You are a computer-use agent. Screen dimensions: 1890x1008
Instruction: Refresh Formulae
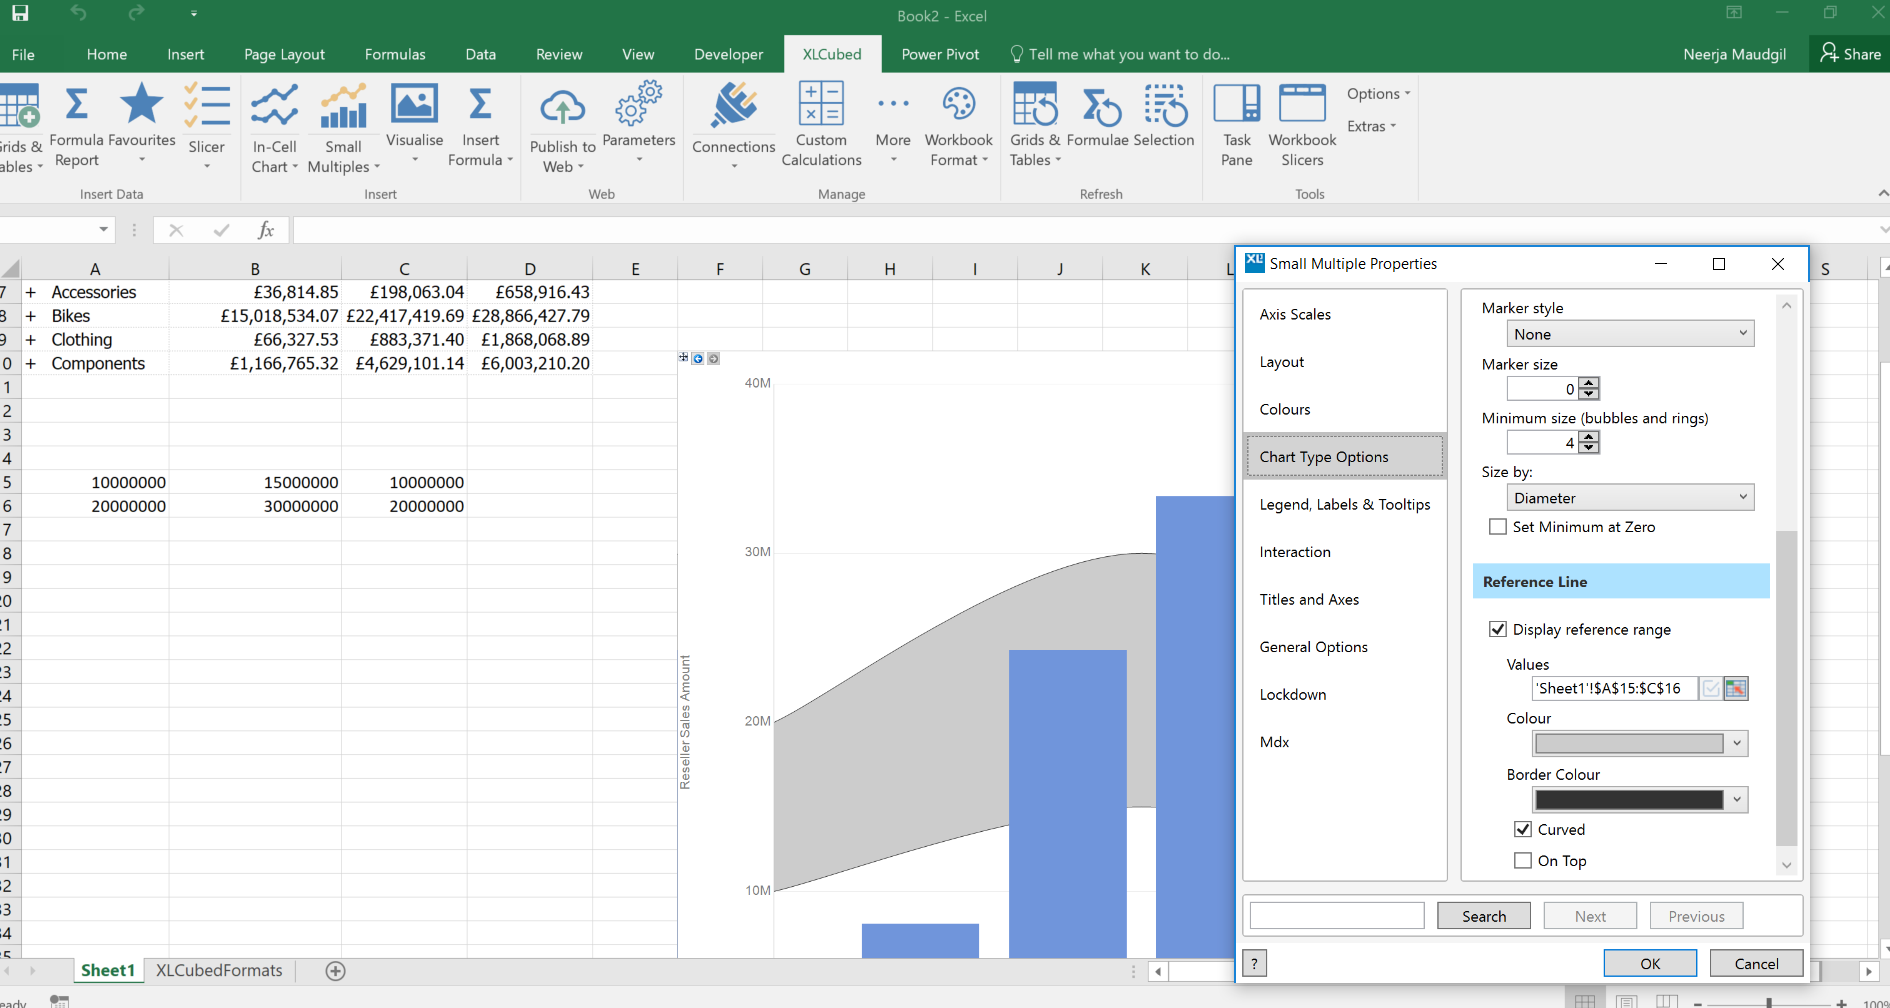[1098, 118]
